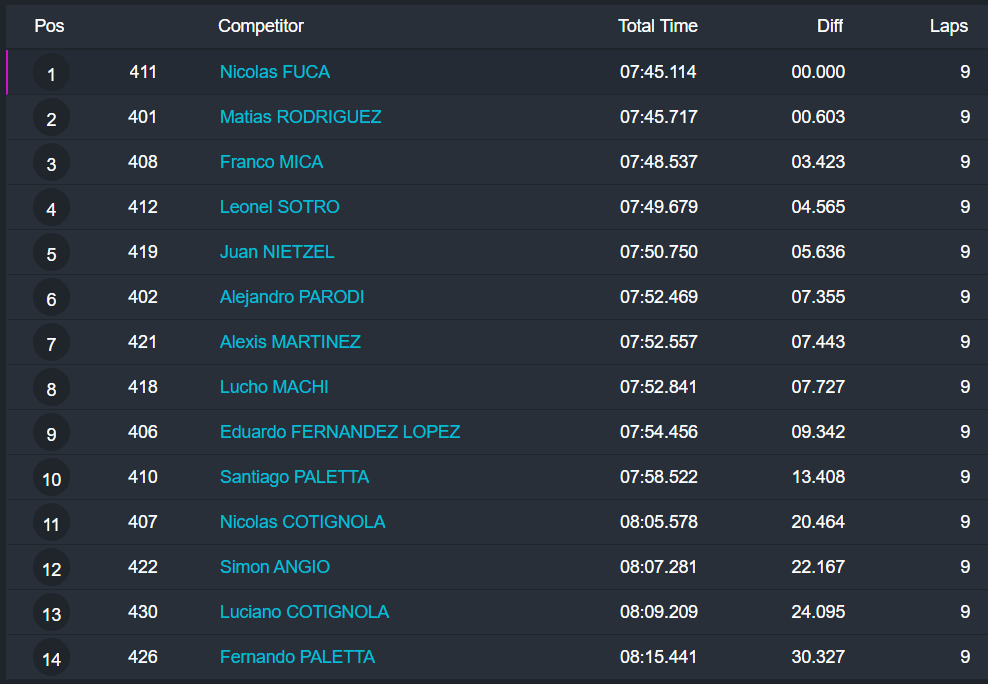Sort by Total Time column header
The width and height of the screenshot is (988, 684).
(657, 26)
